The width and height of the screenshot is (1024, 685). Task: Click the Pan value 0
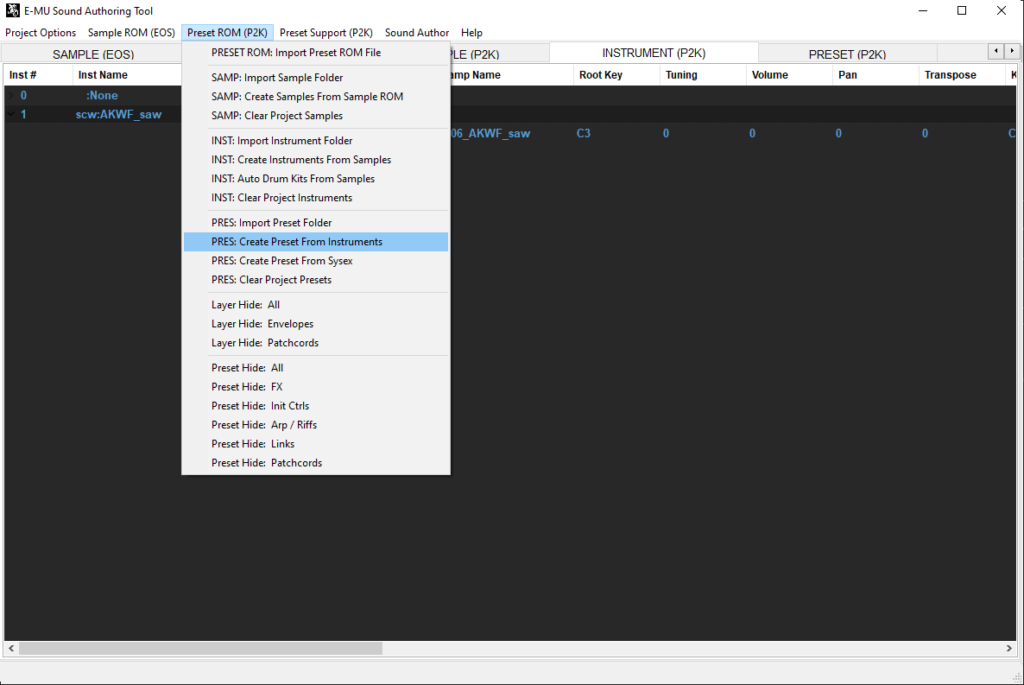[839, 133]
